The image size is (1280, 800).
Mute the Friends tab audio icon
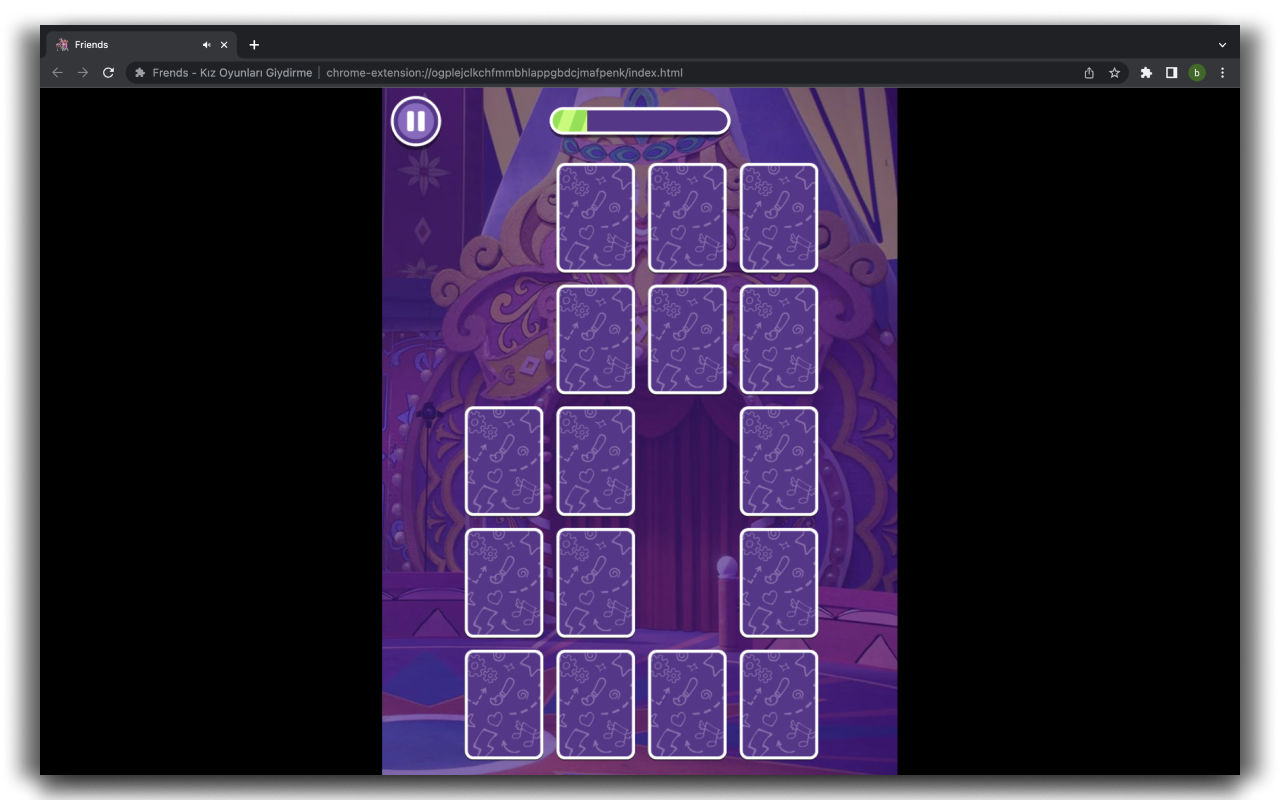[206, 45]
